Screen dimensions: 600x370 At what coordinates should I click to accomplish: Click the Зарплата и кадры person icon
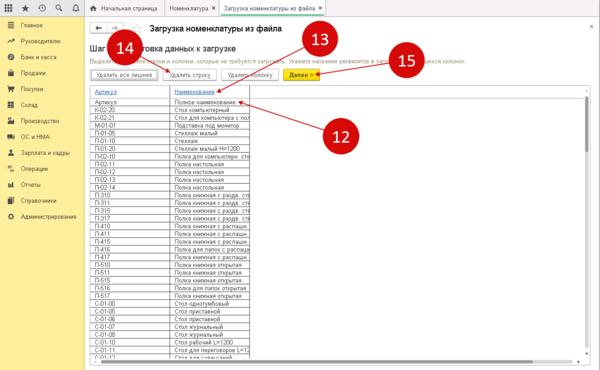click(11, 153)
